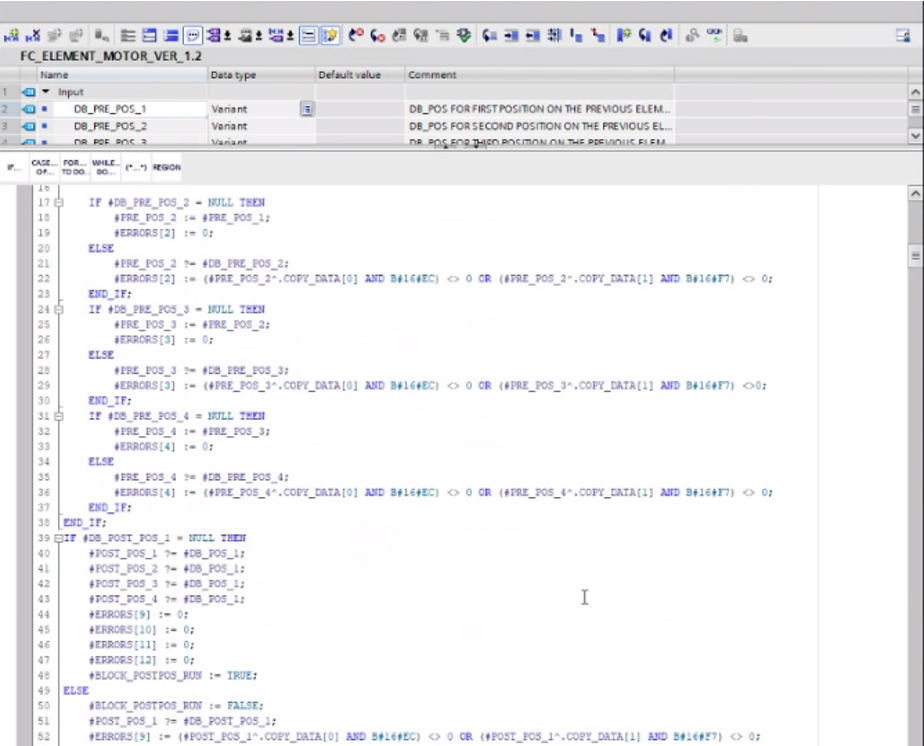924x746 pixels.
Task: Click the code editor vertical scrollbar thumb
Action: click(915, 256)
